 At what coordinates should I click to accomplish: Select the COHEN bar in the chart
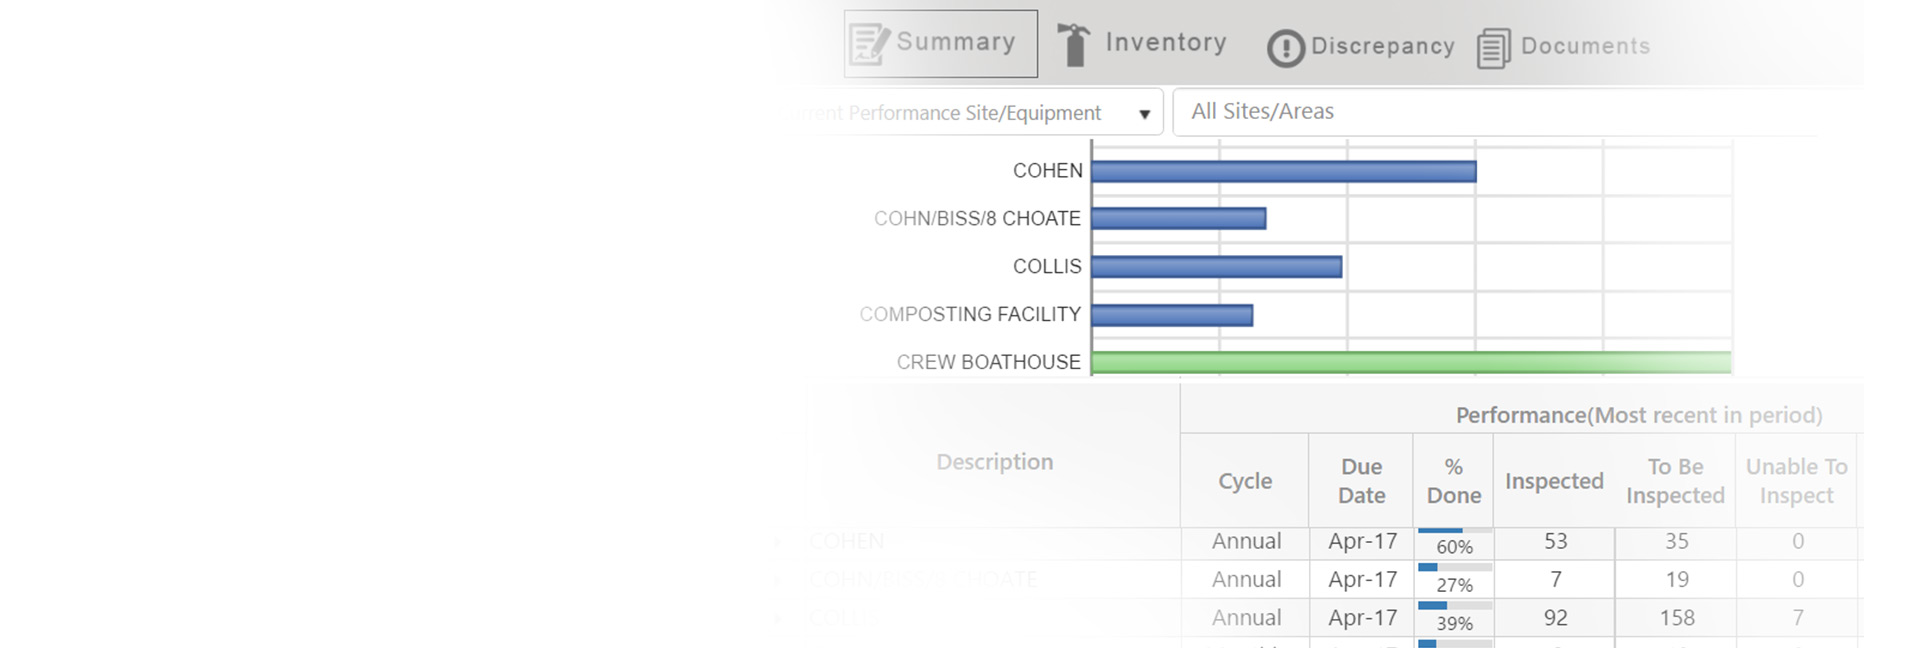tap(1284, 172)
